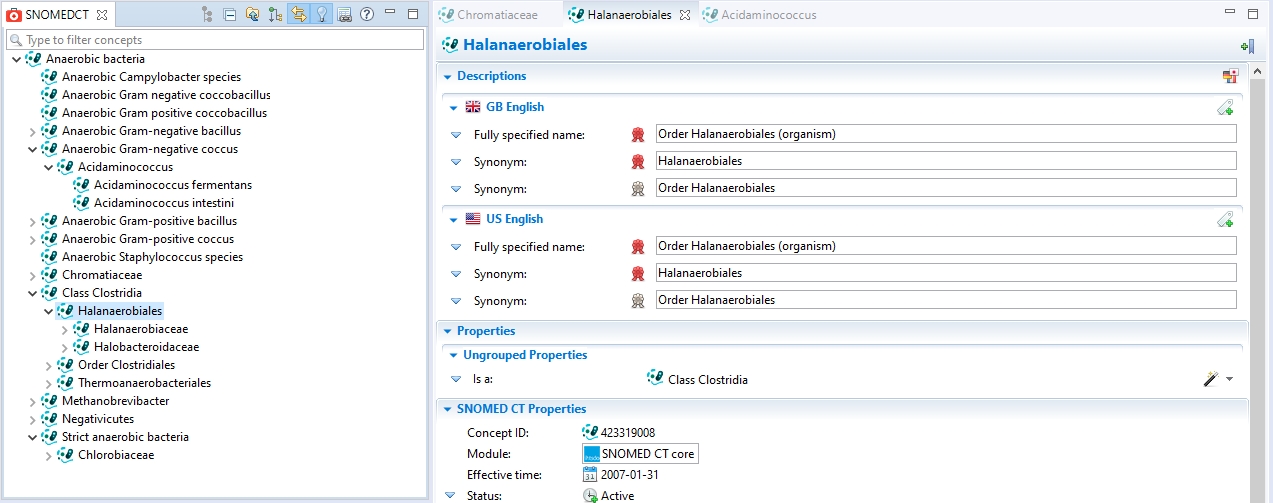Viewport: 1273px width, 503px height.
Task: Select Acidaminococcus fermentans in tree
Action: coord(172,185)
